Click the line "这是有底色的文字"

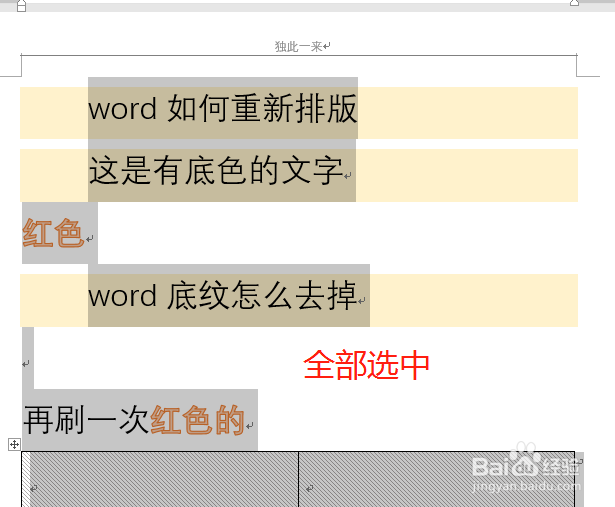pos(216,170)
